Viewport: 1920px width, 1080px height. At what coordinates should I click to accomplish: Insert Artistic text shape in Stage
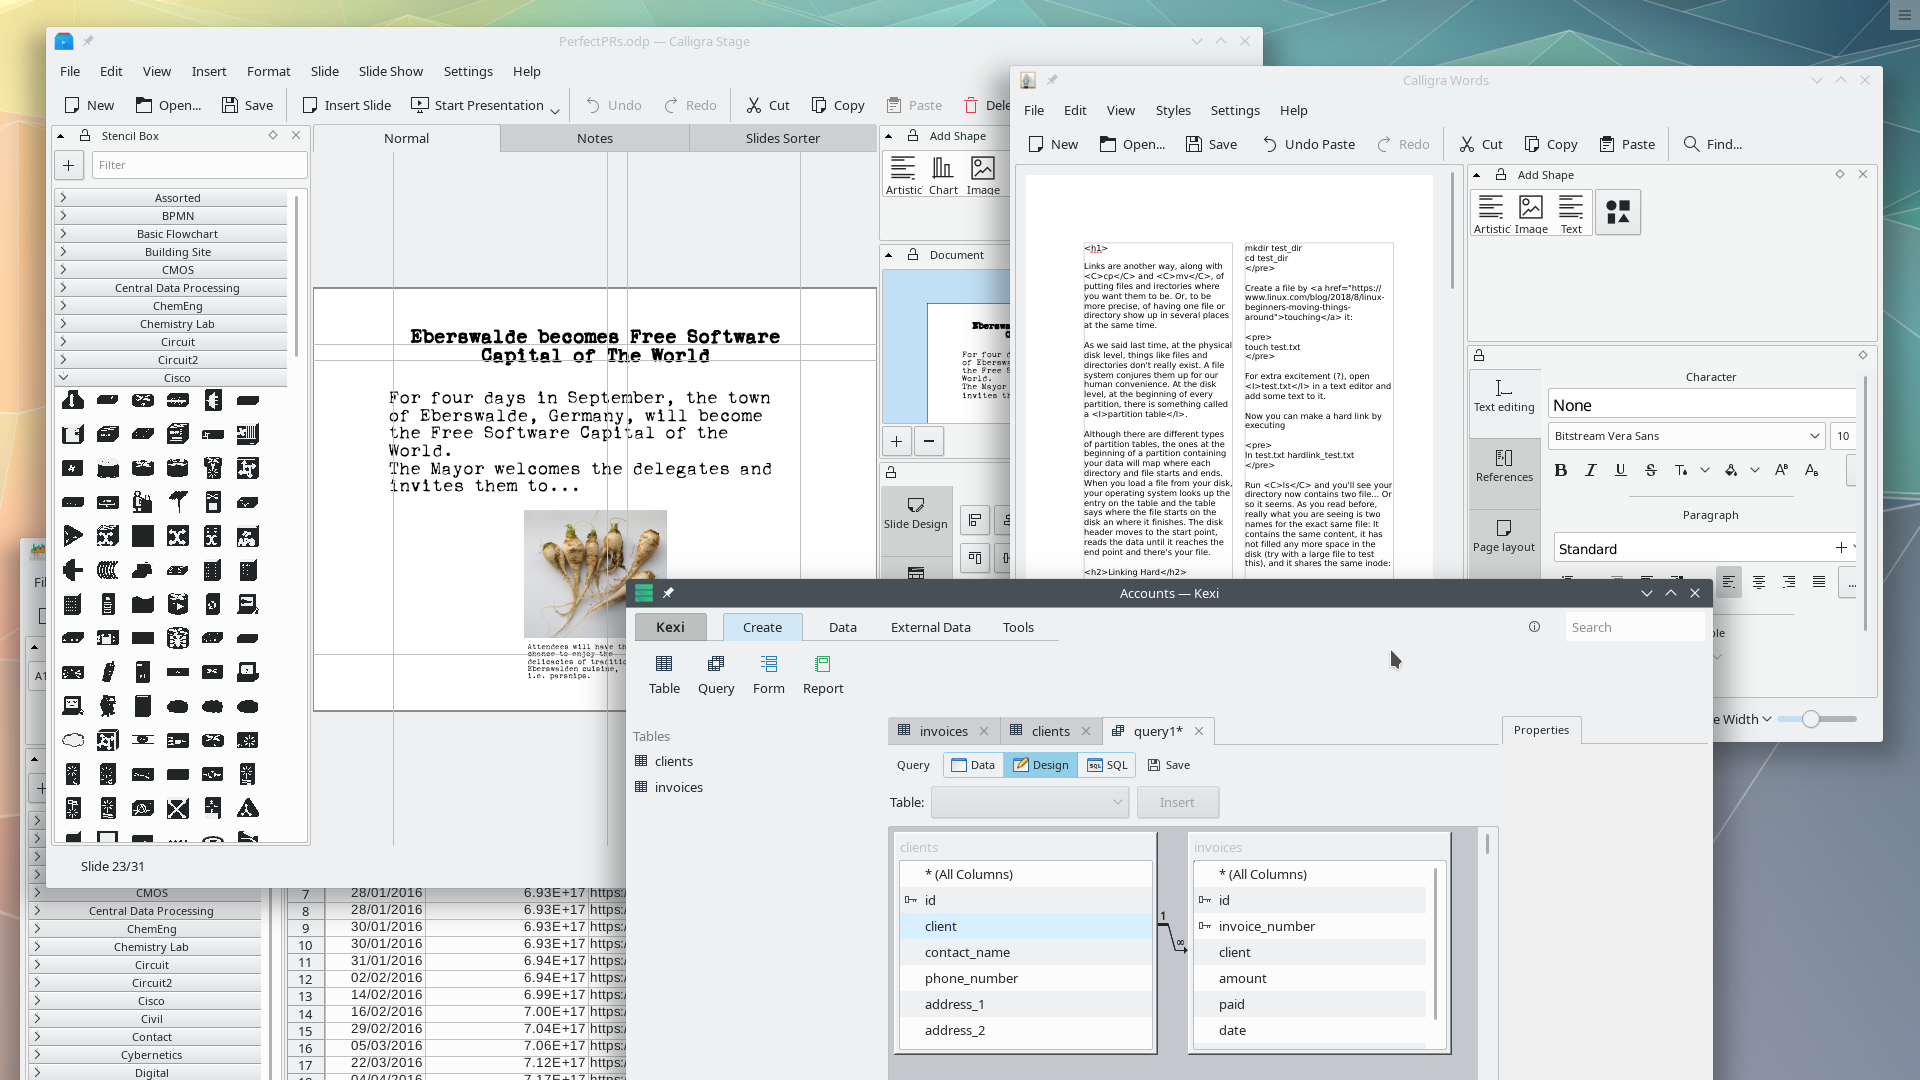pyautogui.click(x=904, y=175)
